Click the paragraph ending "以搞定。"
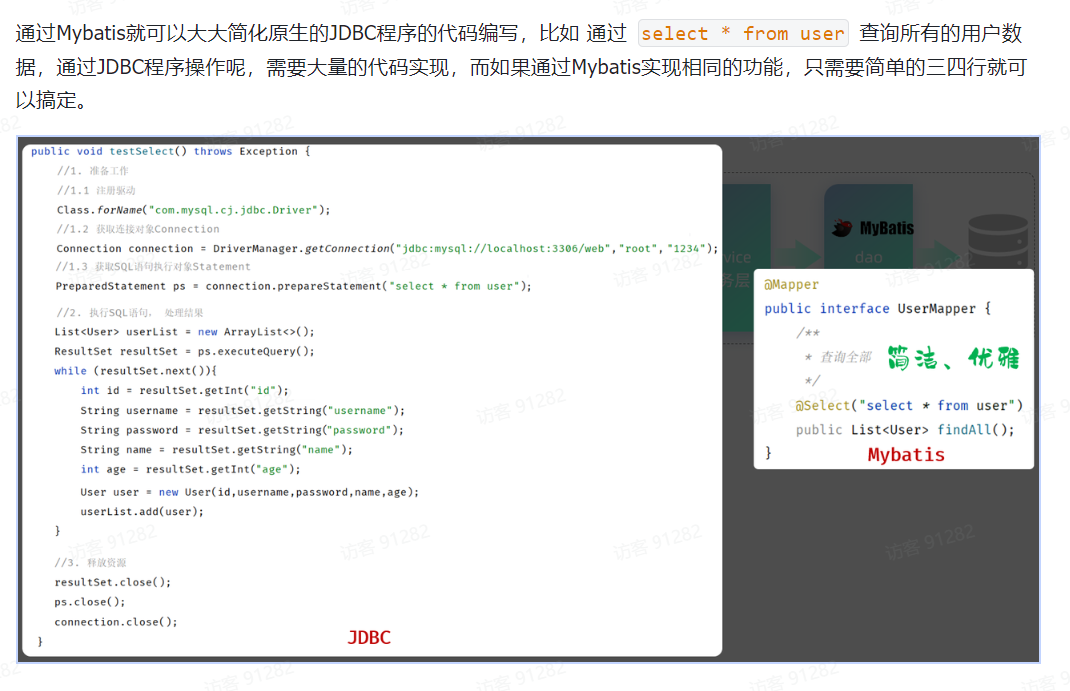Screen dimensions: 1070x691 pyautogui.click(x=52, y=100)
